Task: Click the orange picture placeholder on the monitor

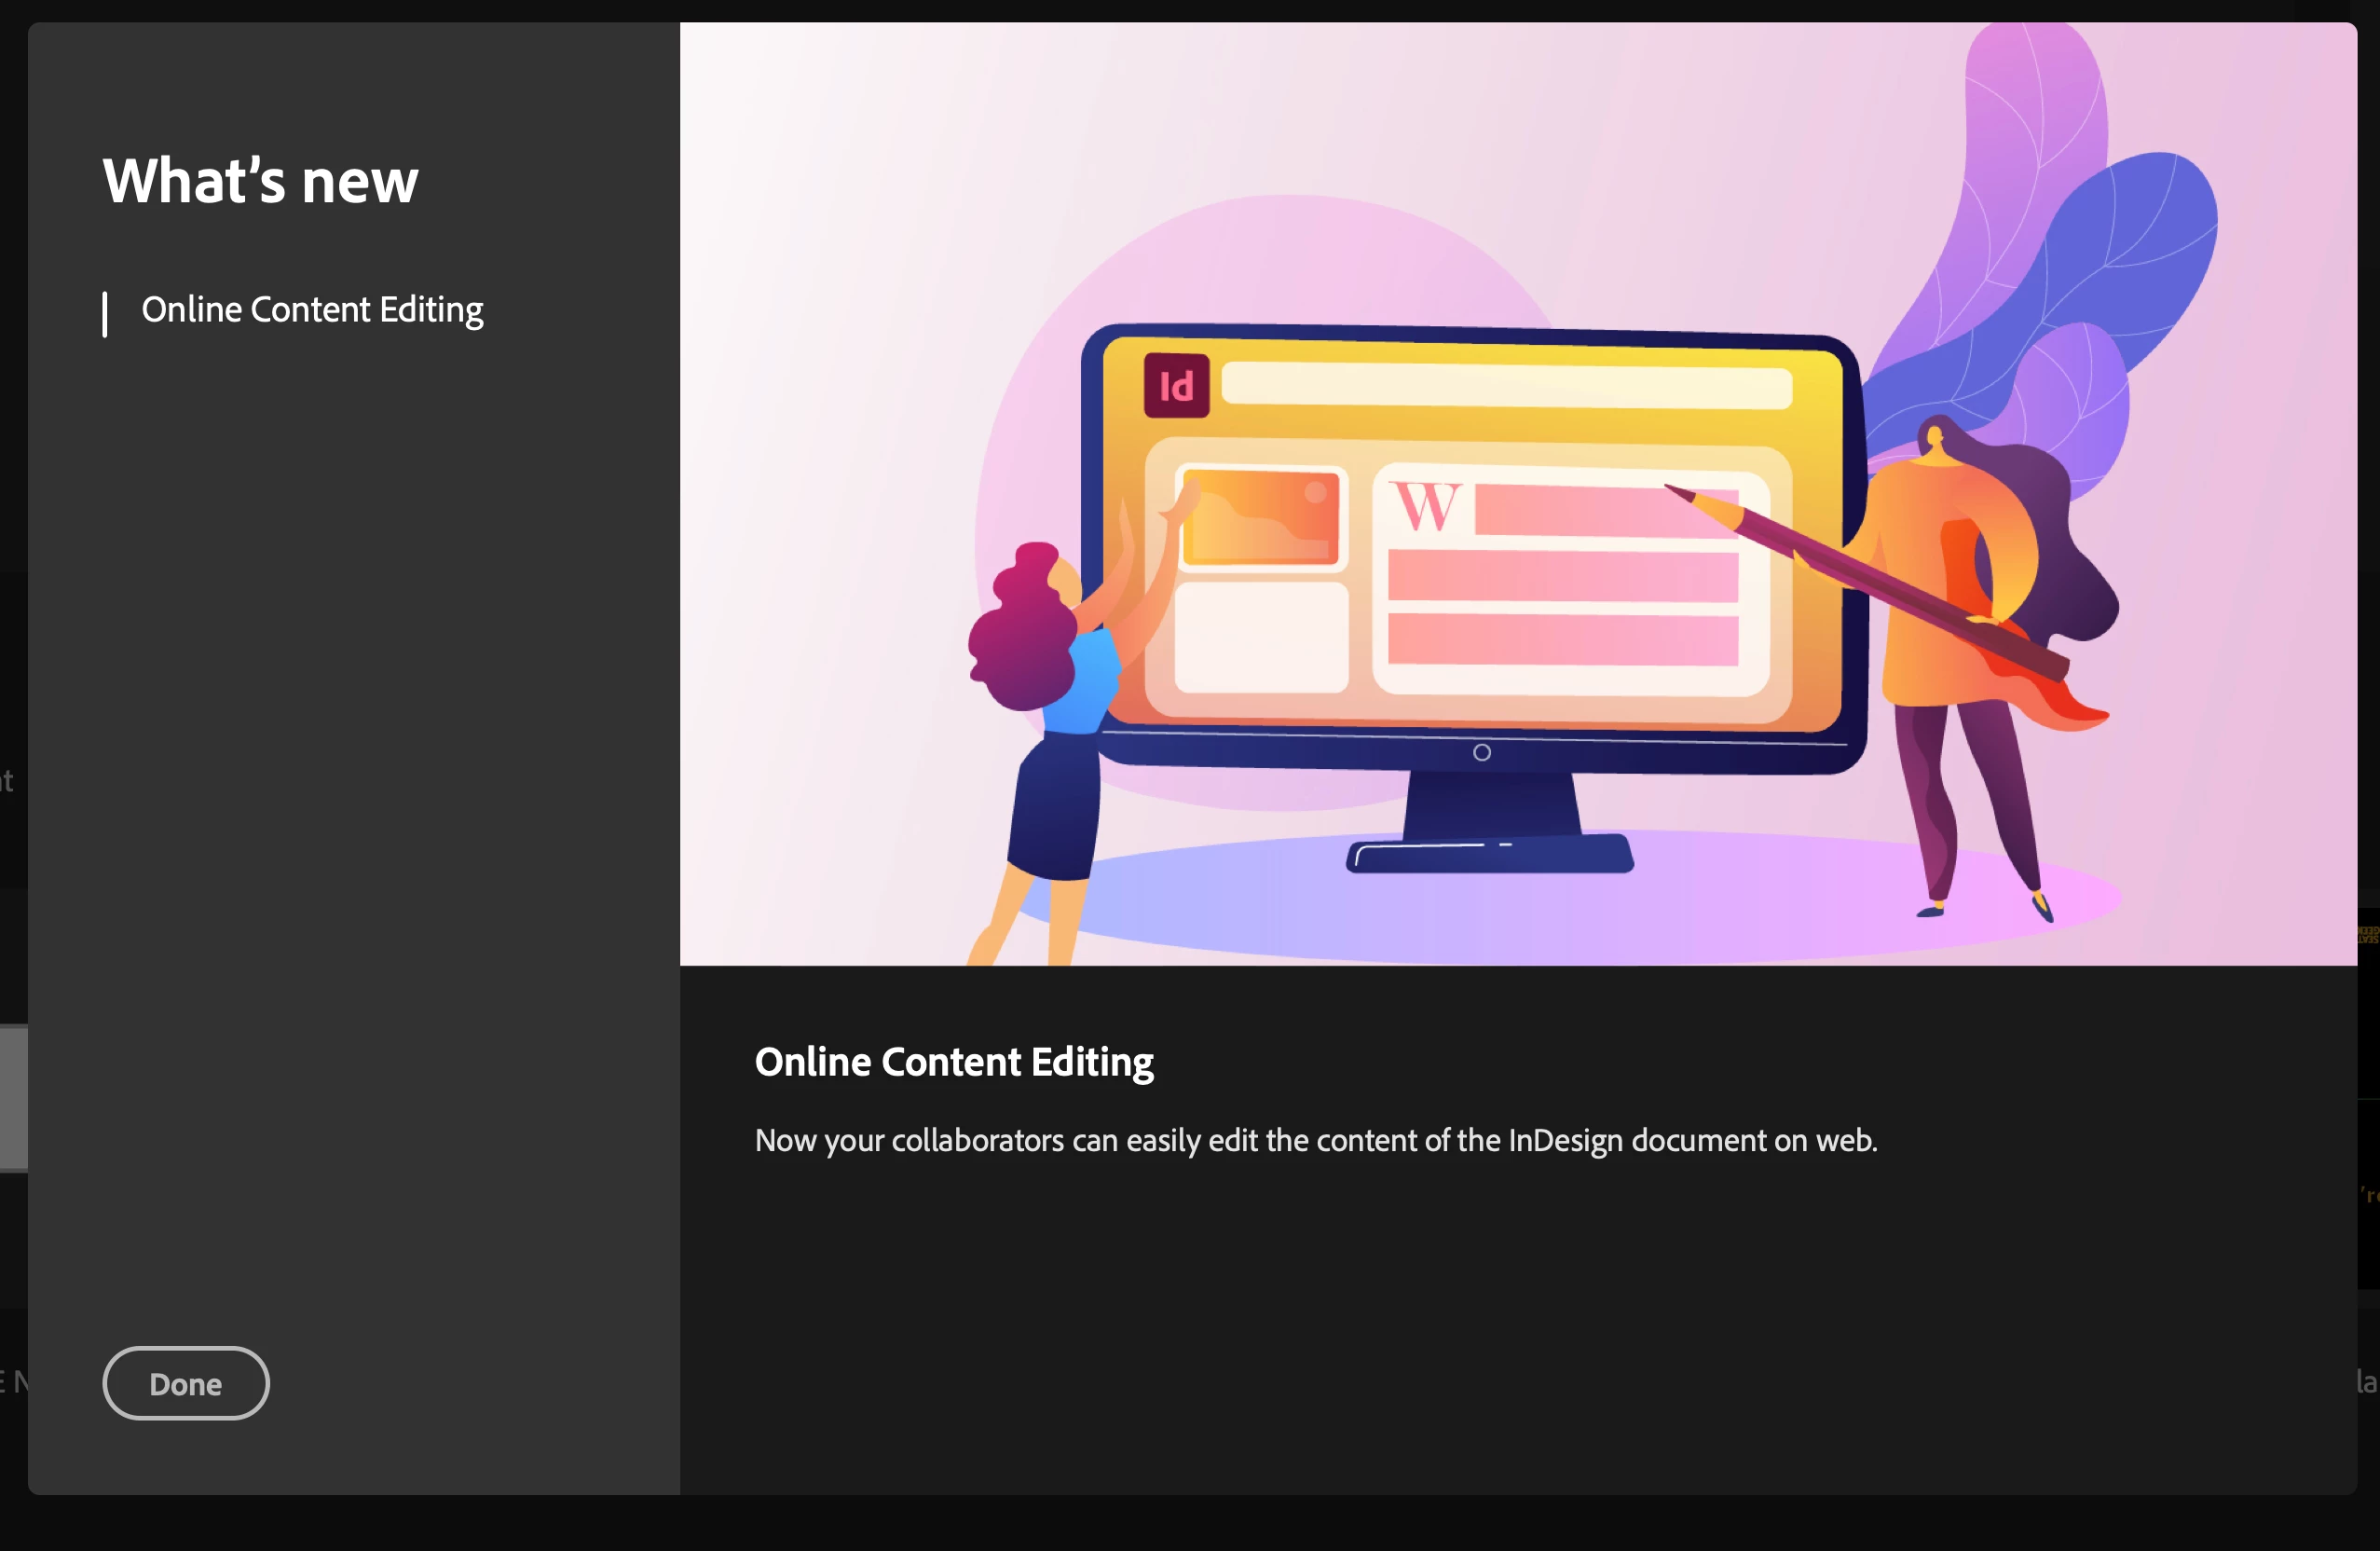Action: tap(1261, 517)
